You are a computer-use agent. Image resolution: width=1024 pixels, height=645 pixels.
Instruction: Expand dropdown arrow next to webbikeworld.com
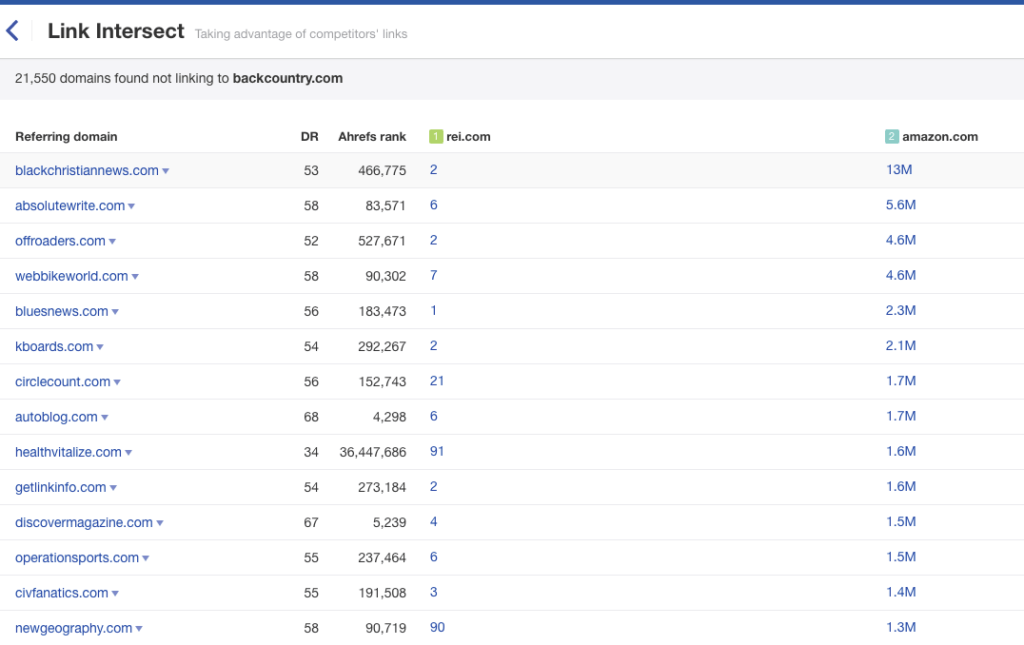[x=135, y=277]
